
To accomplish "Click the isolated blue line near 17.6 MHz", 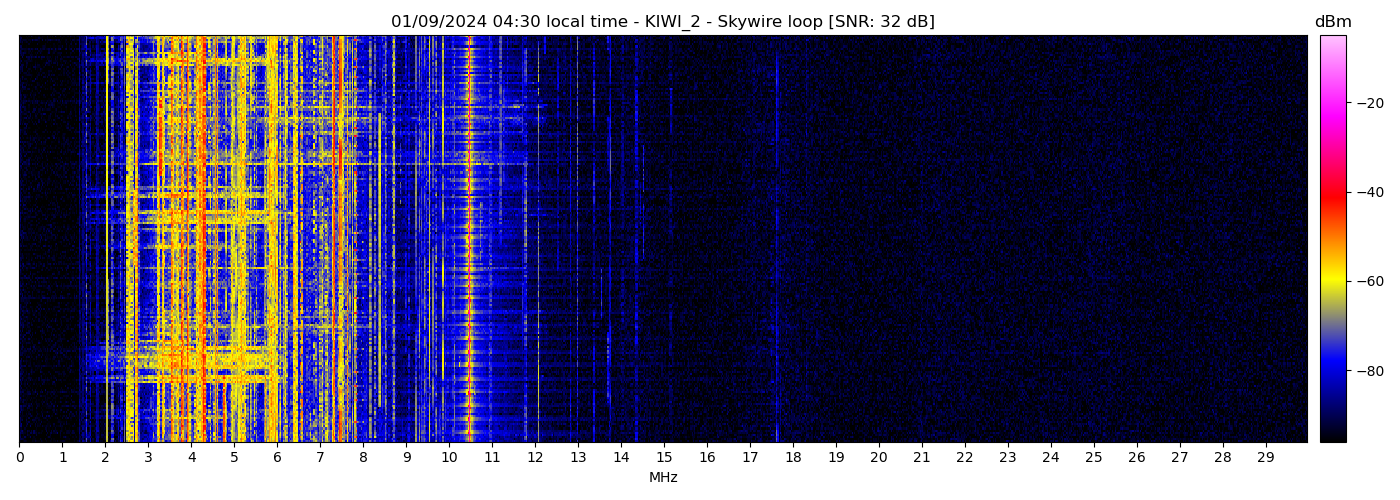I will click(x=776, y=240).
